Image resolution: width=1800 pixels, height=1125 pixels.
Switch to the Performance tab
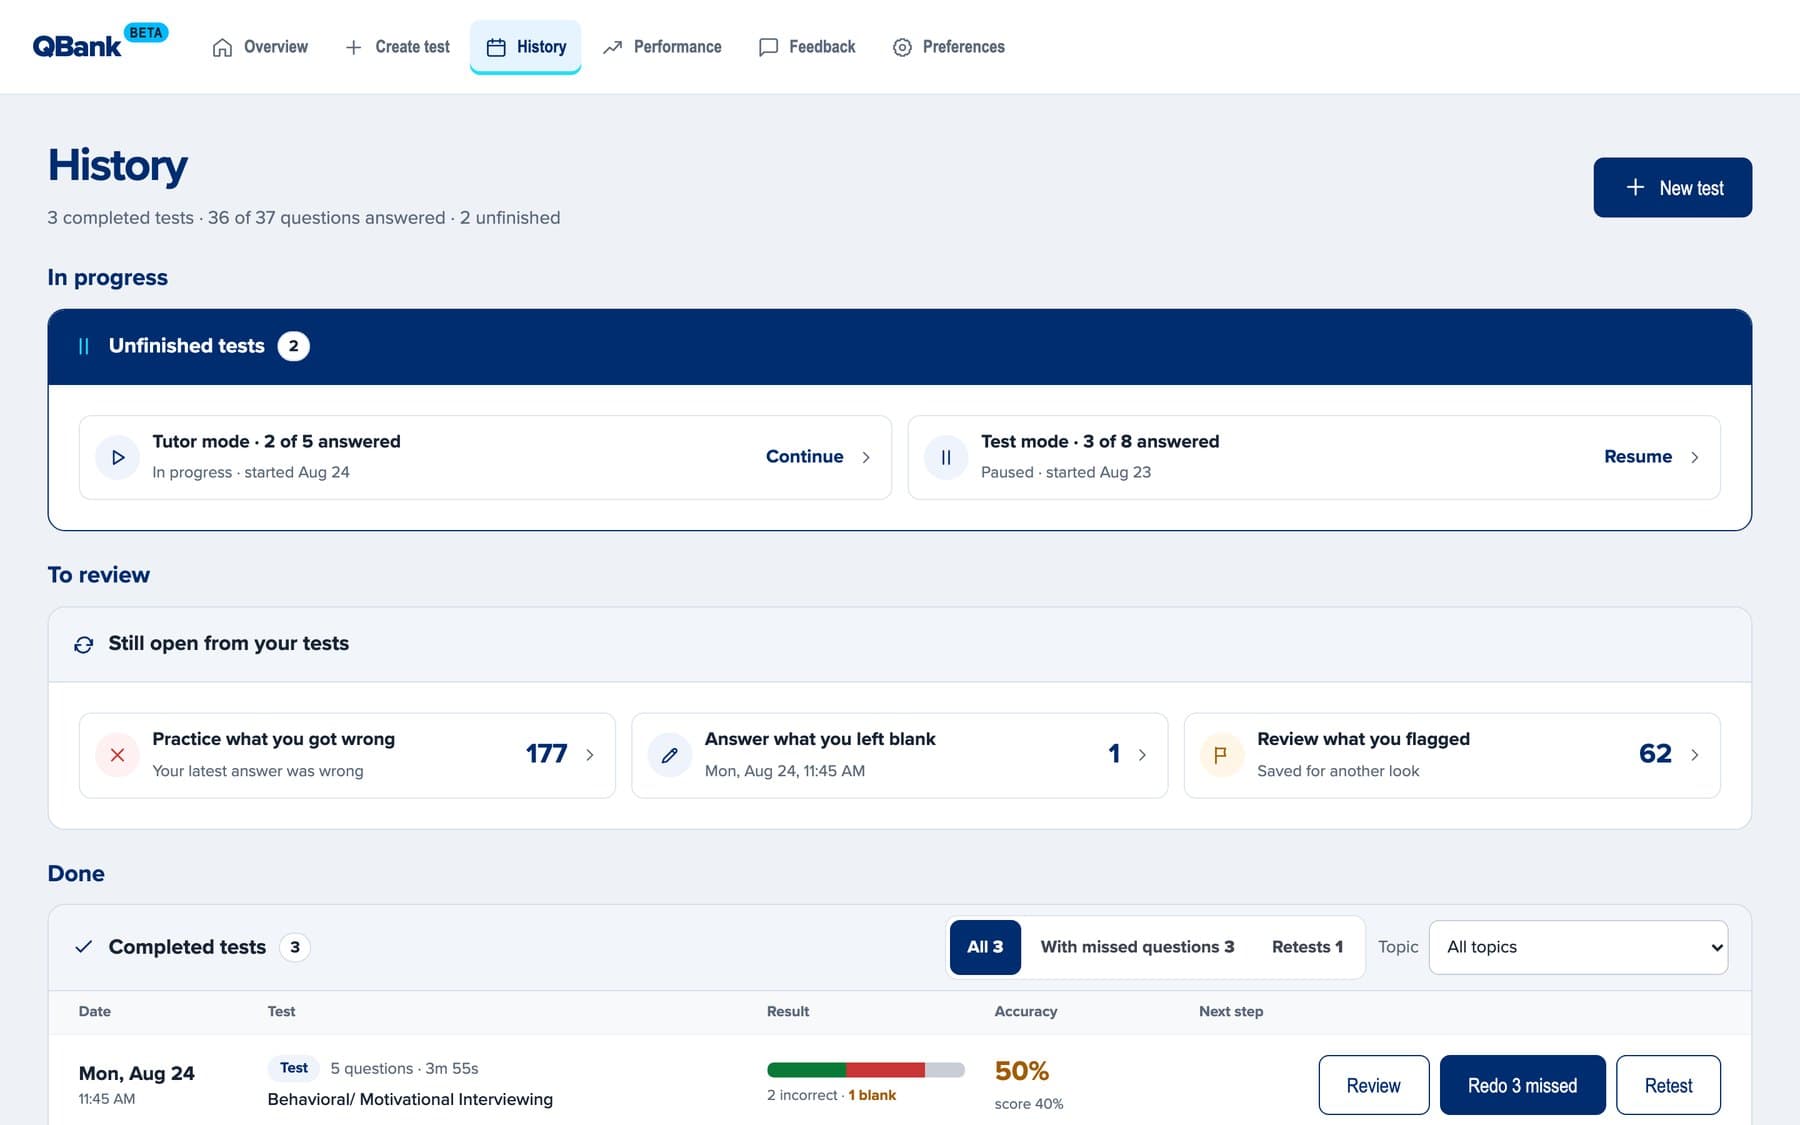click(x=662, y=47)
